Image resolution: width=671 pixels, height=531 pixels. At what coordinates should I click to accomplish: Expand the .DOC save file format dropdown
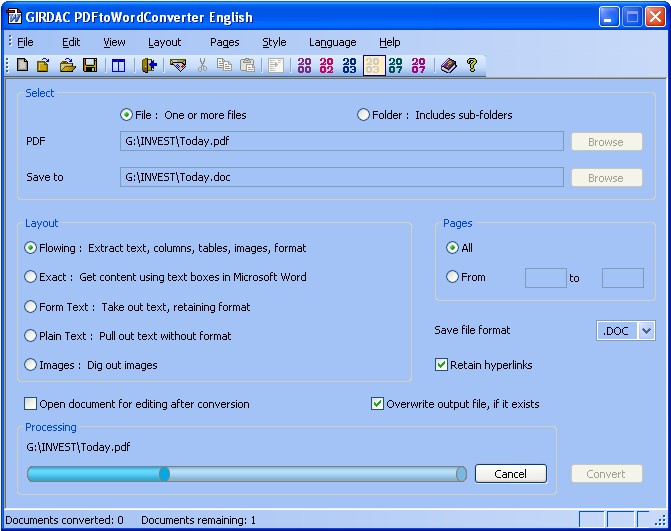coord(646,331)
